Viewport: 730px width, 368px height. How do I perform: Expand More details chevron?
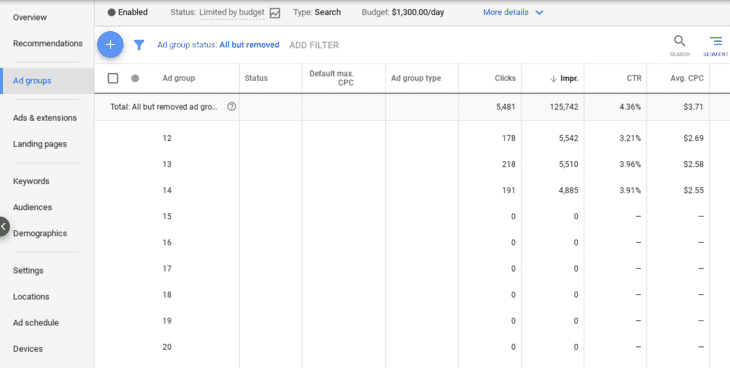539,13
